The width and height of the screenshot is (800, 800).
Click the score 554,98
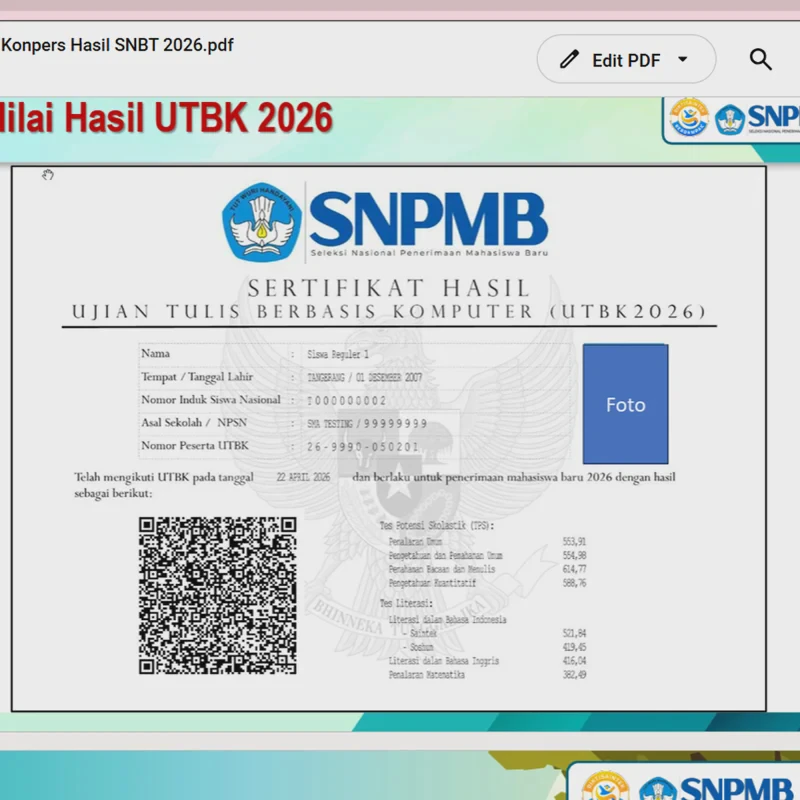(x=574, y=555)
